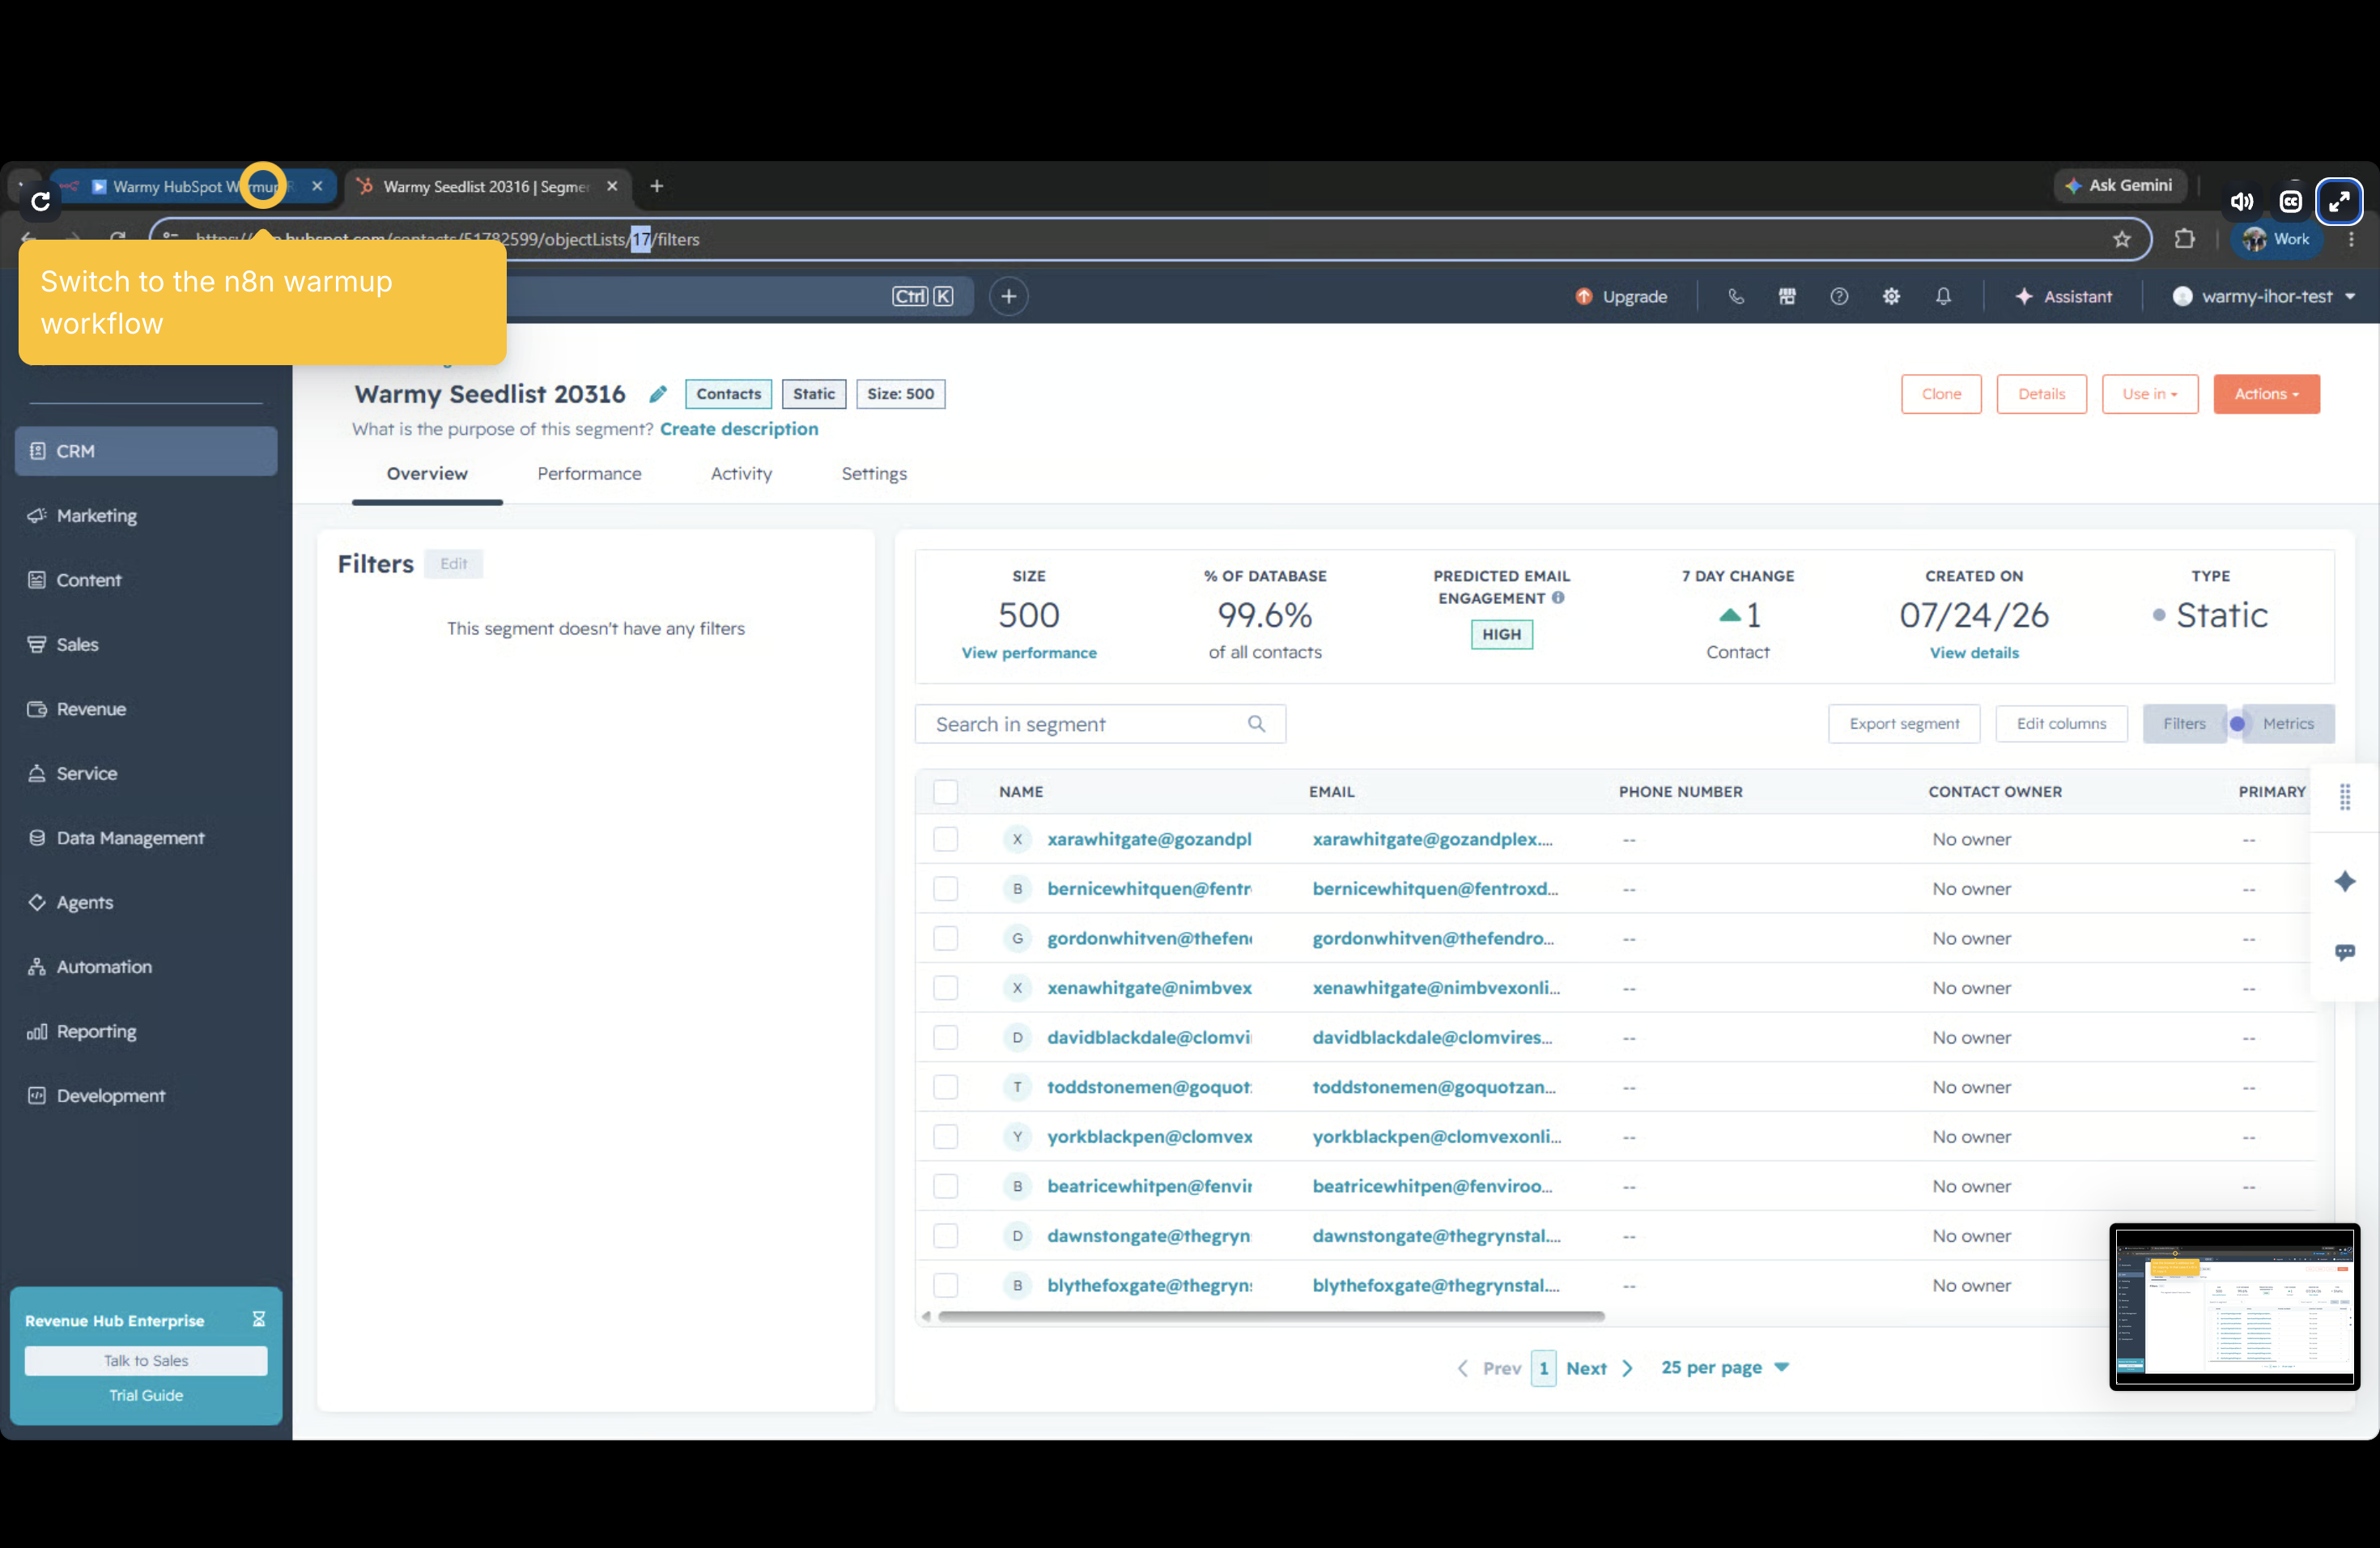
Task: Check the box for toddstonemen row
Action: pyautogui.click(x=945, y=1087)
